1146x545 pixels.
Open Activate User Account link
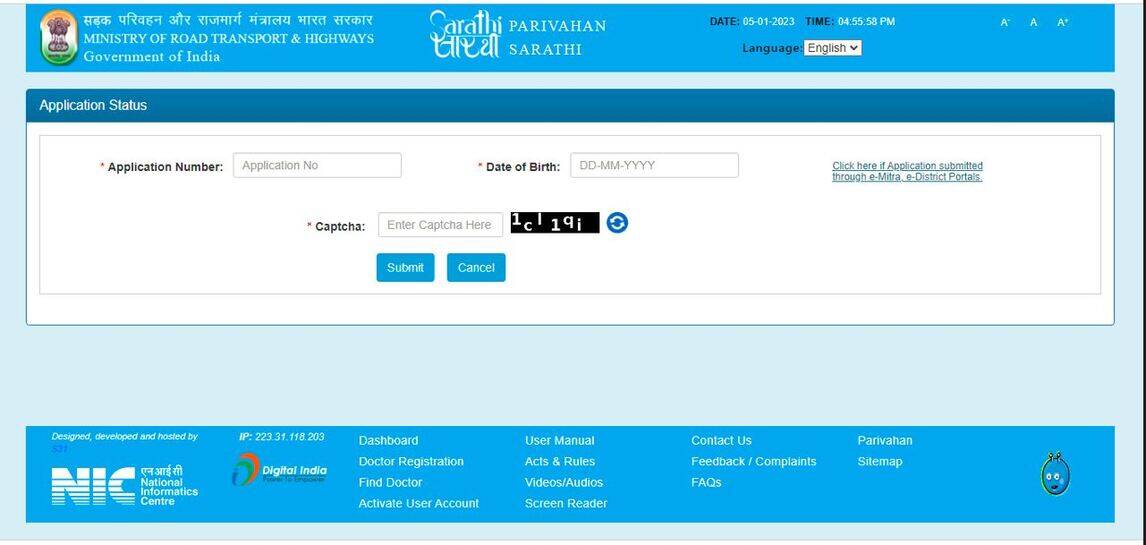(x=418, y=503)
